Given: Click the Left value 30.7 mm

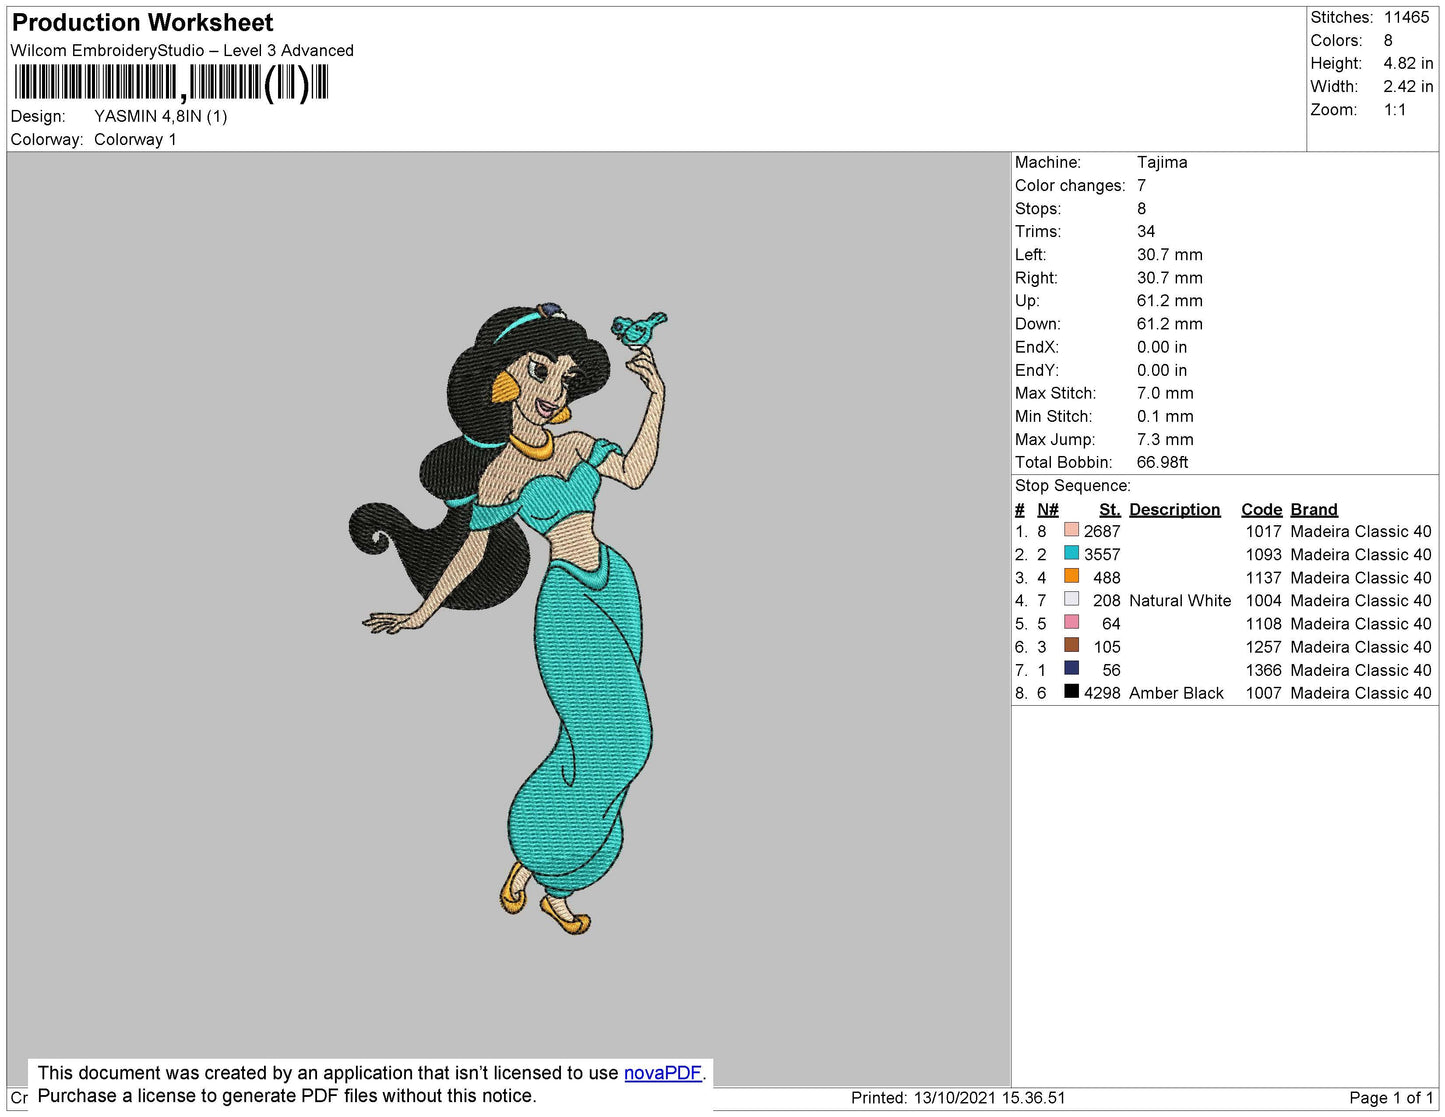Looking at the screenshot, I should [1170, 254].
